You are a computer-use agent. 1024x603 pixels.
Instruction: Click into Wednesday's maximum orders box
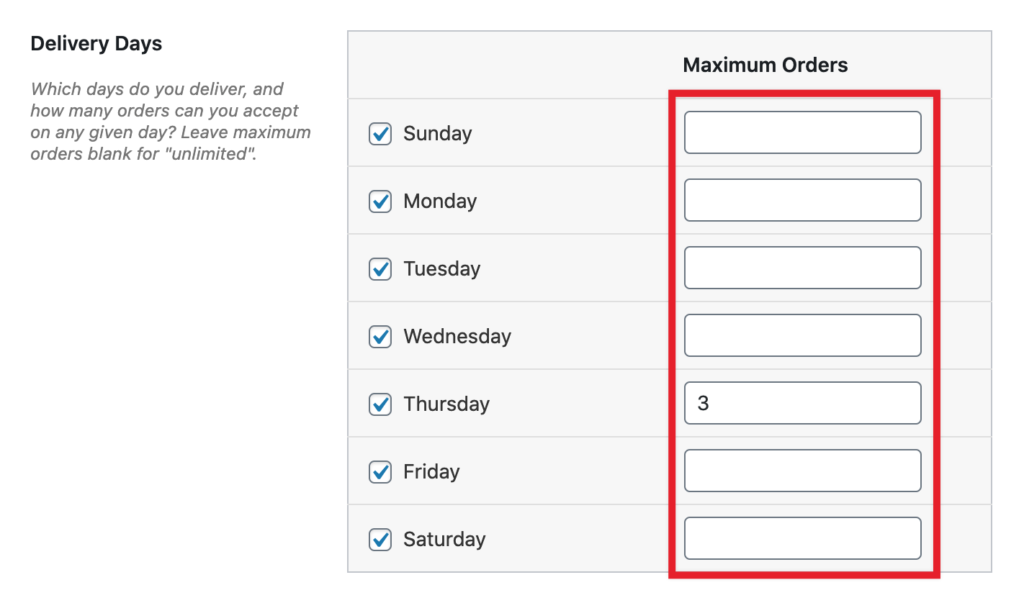click(802, 336)
